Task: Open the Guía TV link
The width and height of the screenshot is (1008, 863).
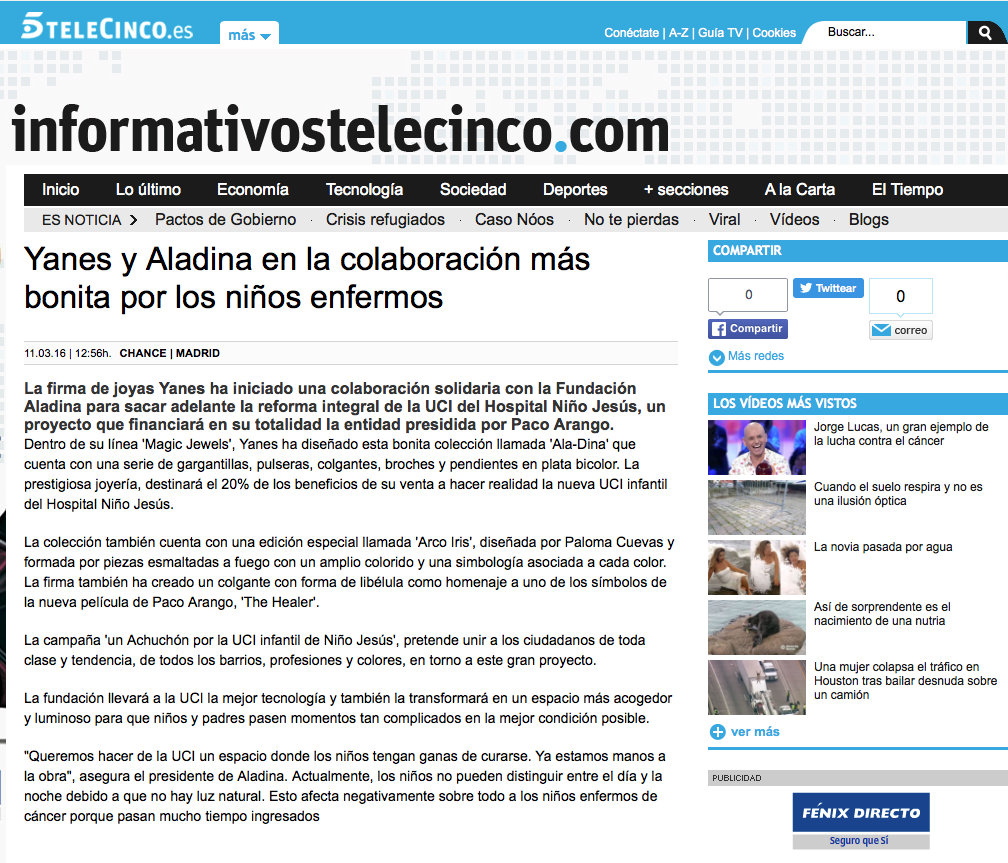Action: (x=720, y=33)
